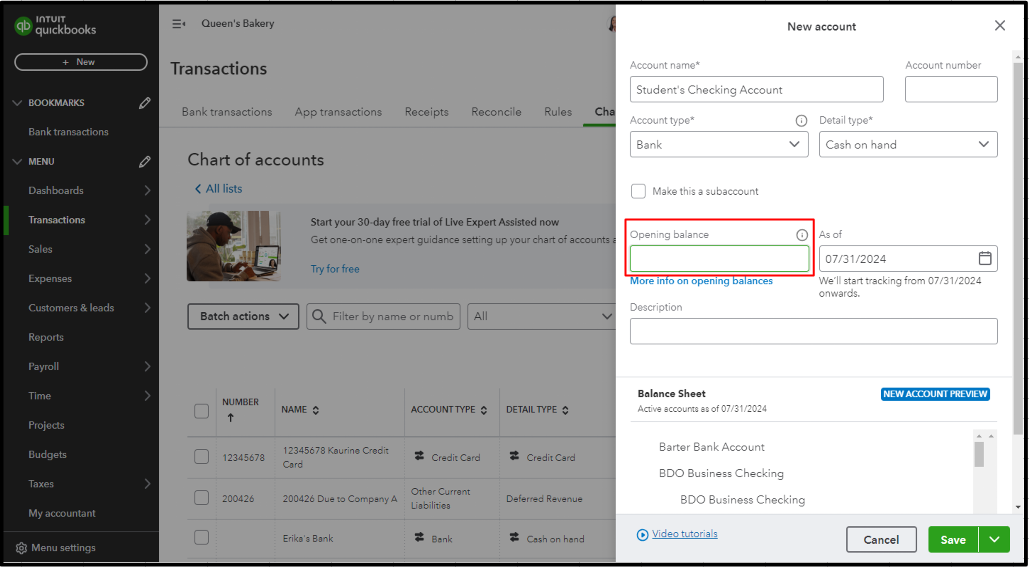The width and height of the screenshot is (1029, 567).
Task: Go back to All lists
Action: tap(218, 189)
